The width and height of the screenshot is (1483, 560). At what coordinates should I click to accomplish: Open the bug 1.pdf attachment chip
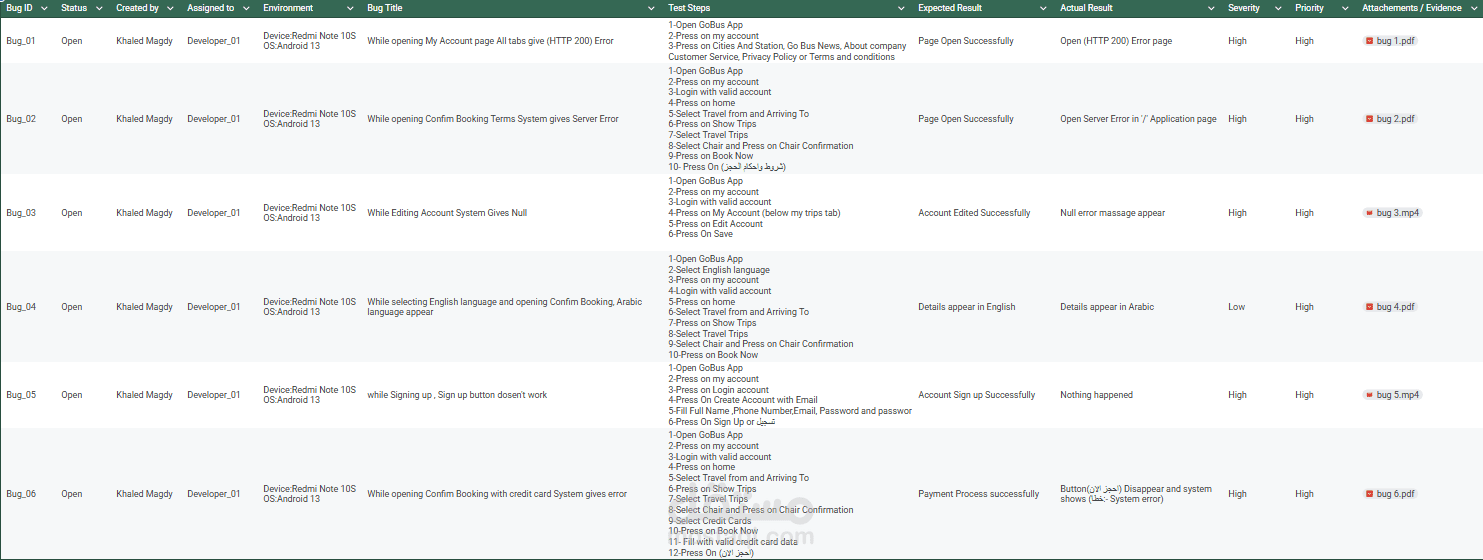1390,41
